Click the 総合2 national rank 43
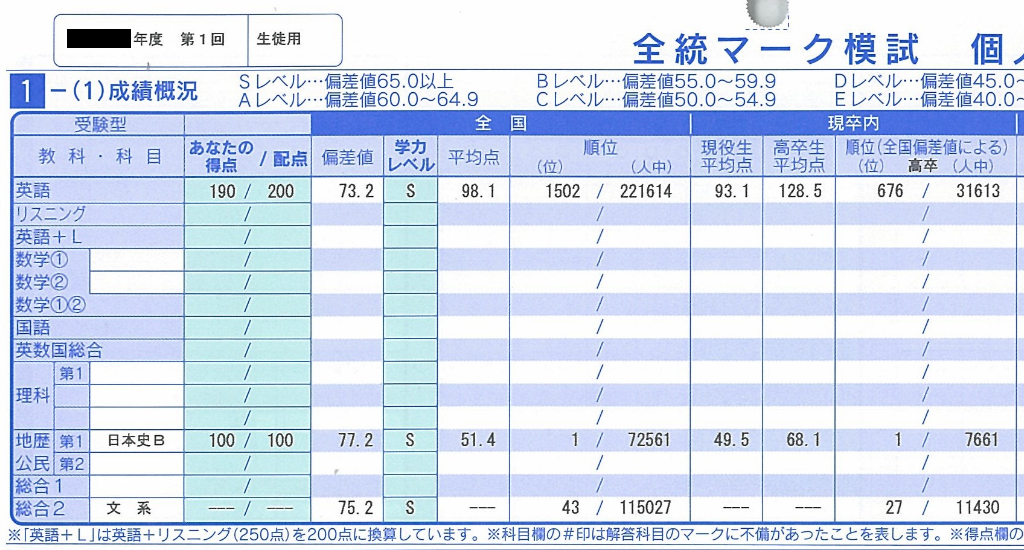 571,508
